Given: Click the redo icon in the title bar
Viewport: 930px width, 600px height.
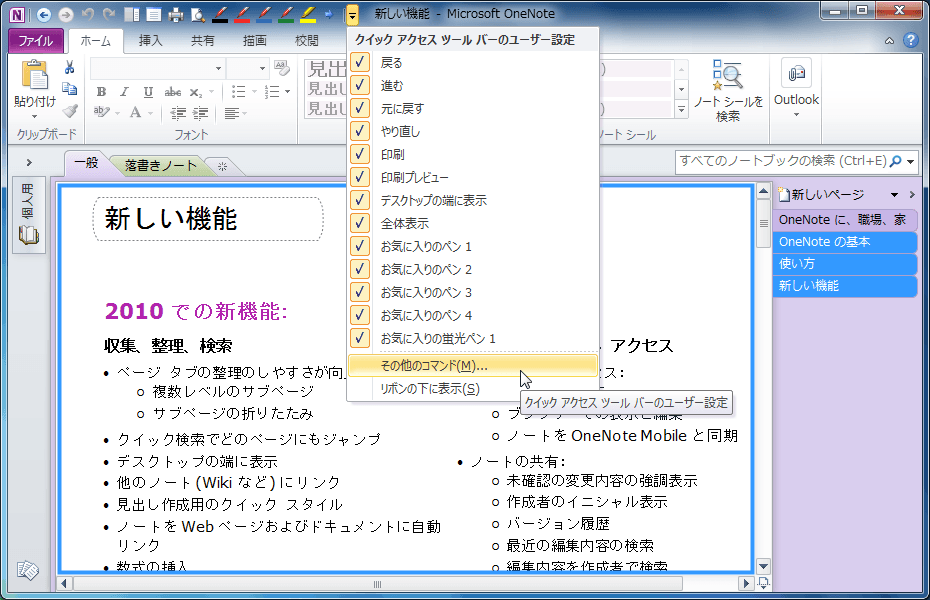Looking at the screenshot, I should coord(109,14).
